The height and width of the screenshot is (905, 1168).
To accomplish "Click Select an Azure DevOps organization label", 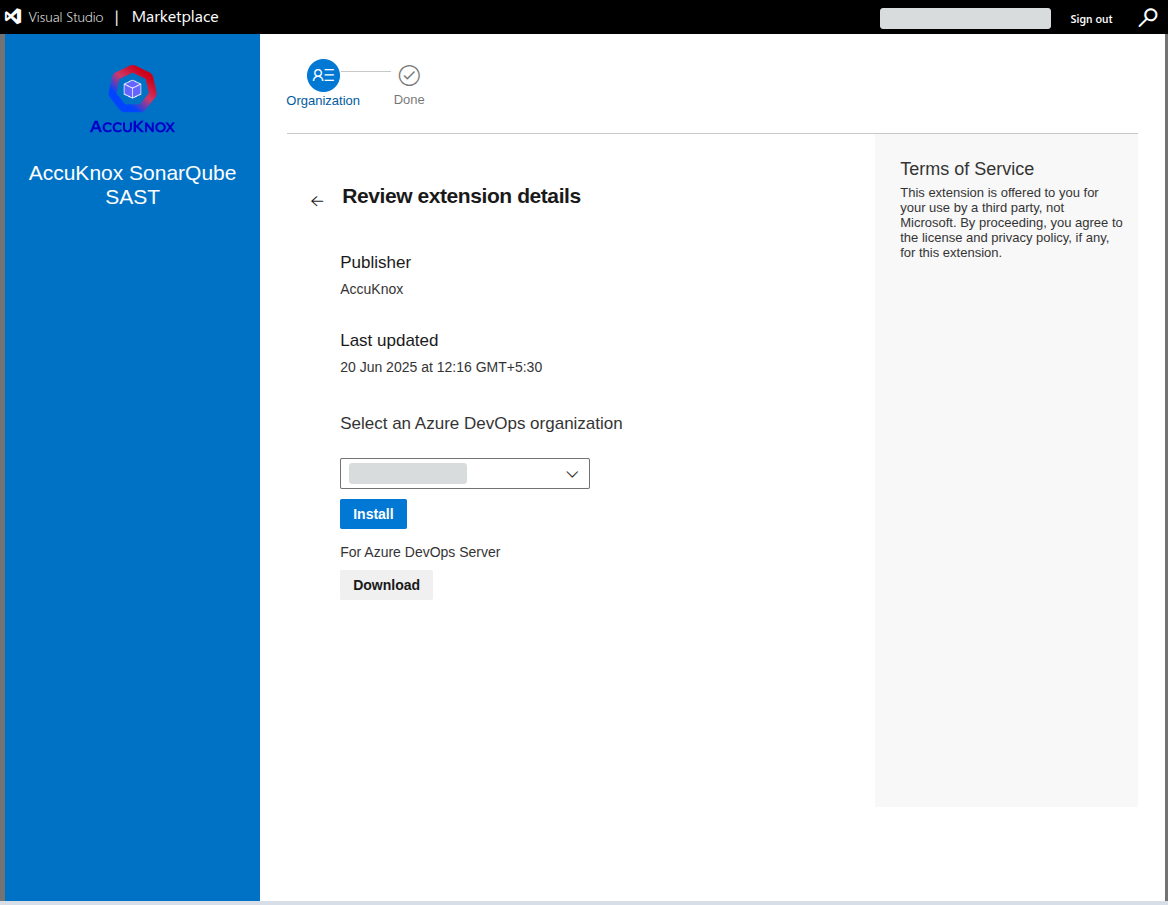I will pyautogui.click(x=481, y=423).
